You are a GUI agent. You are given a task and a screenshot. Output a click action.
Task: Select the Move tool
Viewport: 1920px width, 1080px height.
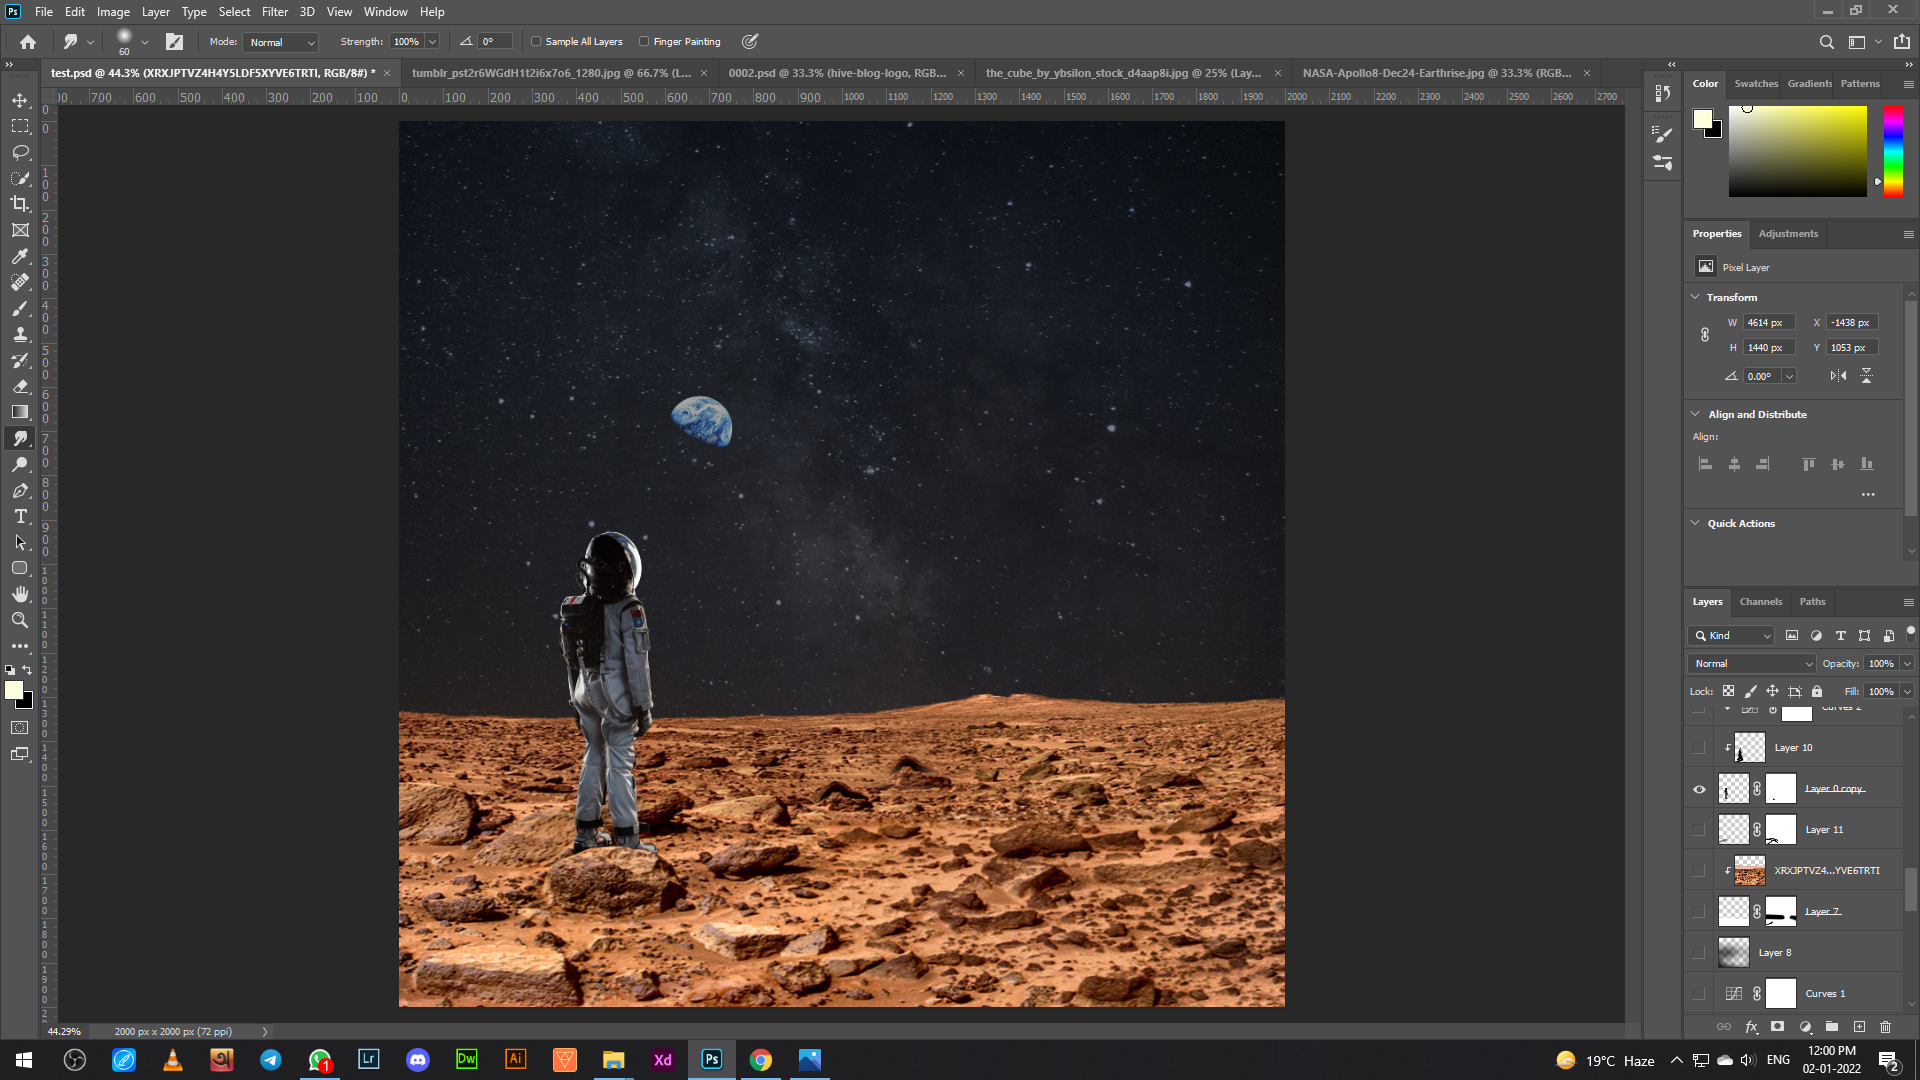tap(20, 100)
